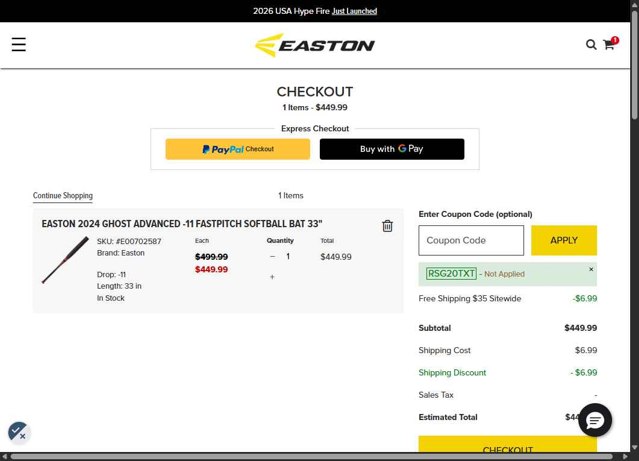The image size is (639, 461).
Task: Apply the coupon code
Action: click(x=564, y=240)
